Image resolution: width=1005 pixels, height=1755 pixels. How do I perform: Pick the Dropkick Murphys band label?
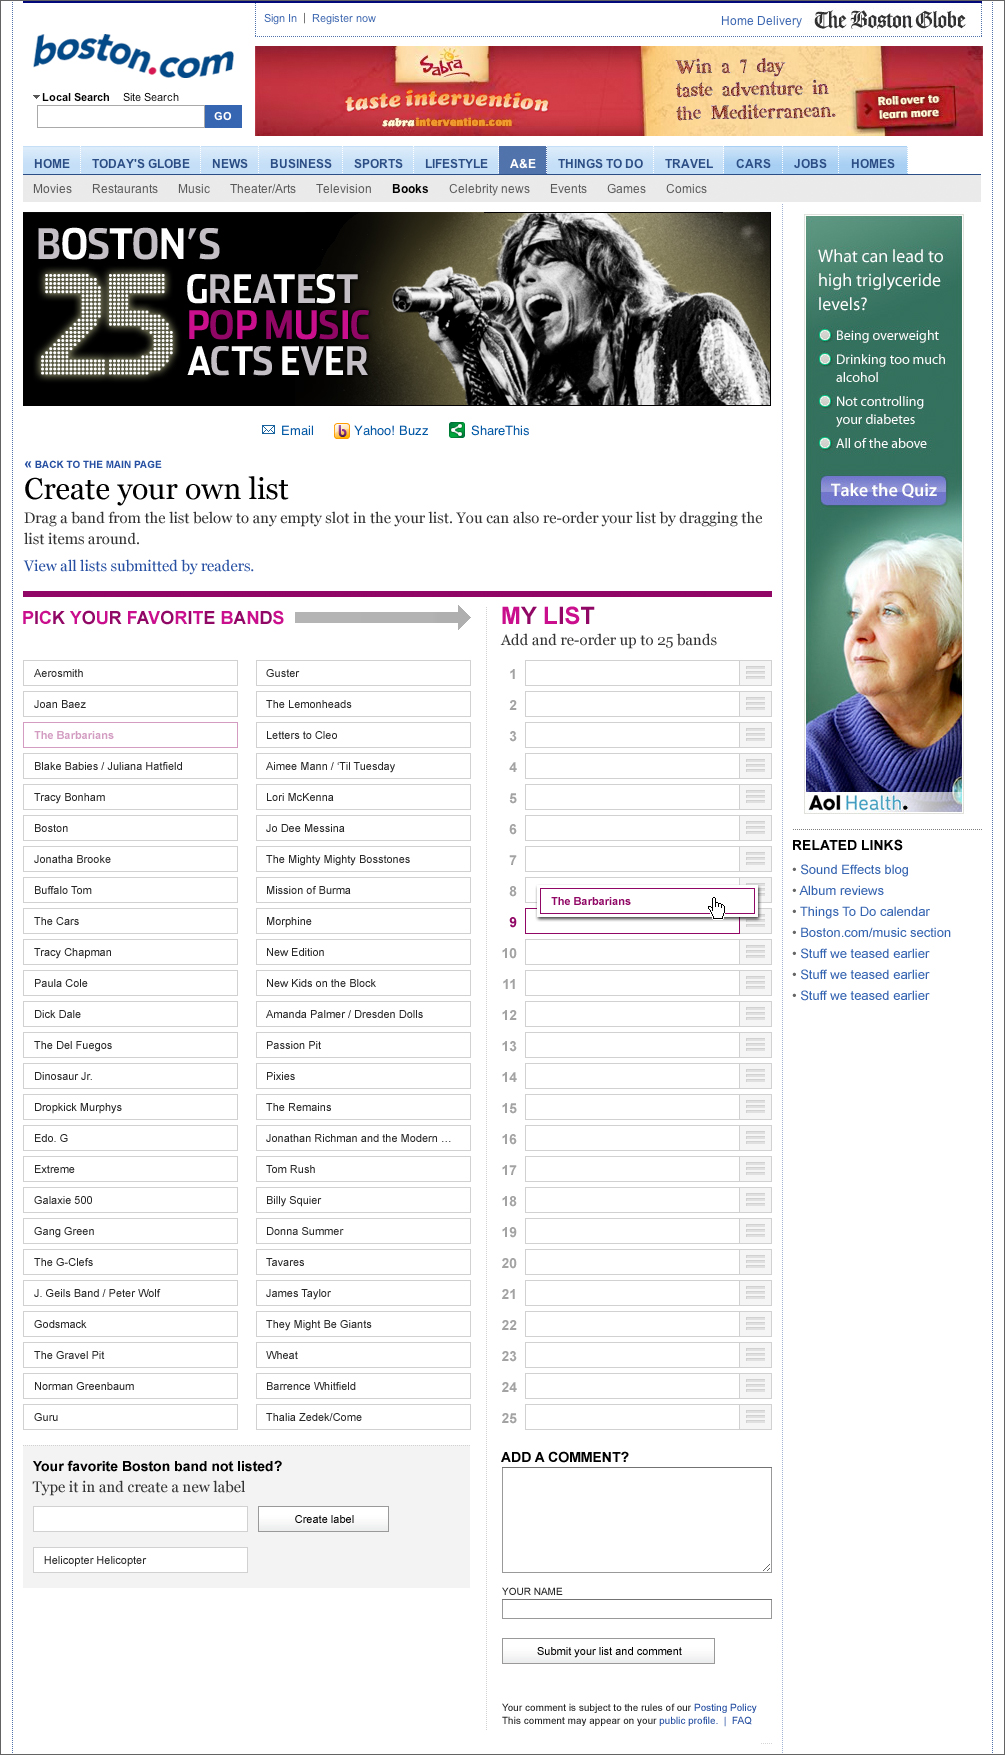pos(131,1107)
